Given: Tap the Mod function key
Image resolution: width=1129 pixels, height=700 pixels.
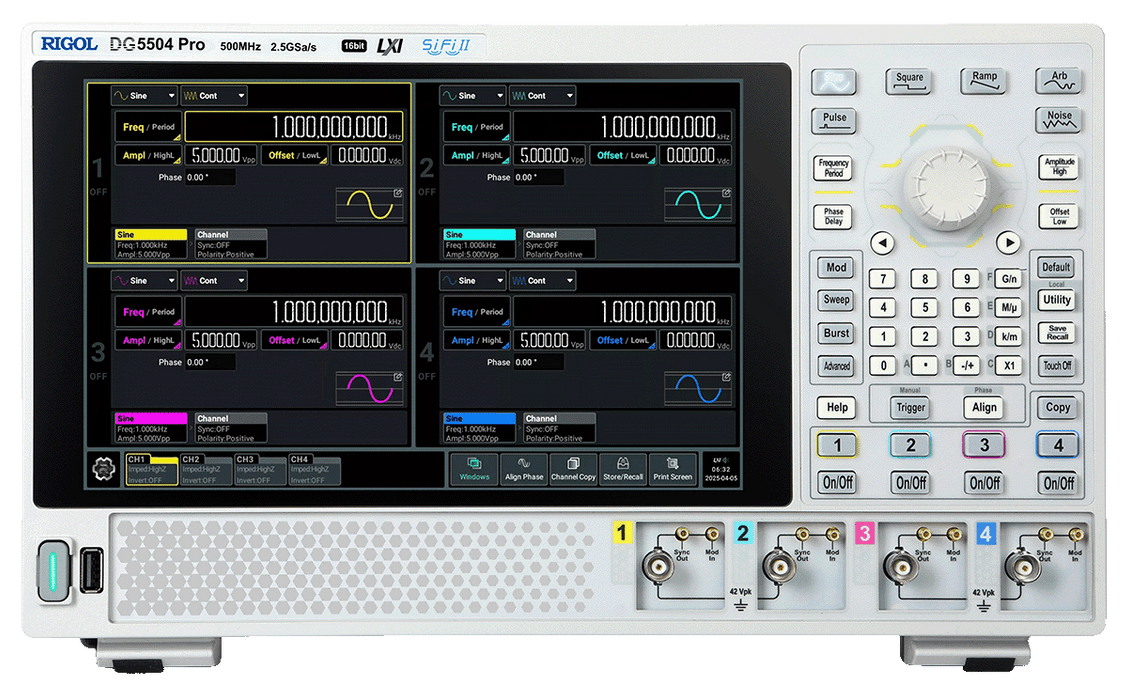Looking at the screenshot, I should (835, 268).
